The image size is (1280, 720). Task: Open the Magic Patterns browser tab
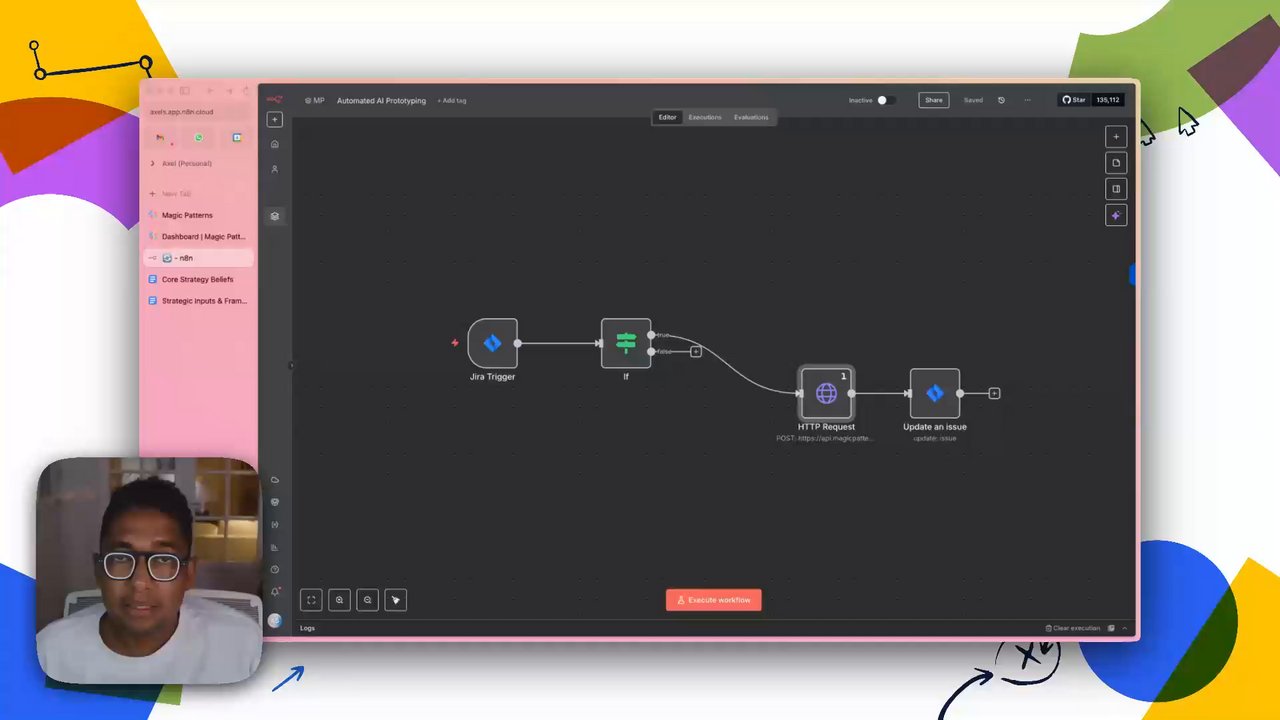tap(198, 215)
